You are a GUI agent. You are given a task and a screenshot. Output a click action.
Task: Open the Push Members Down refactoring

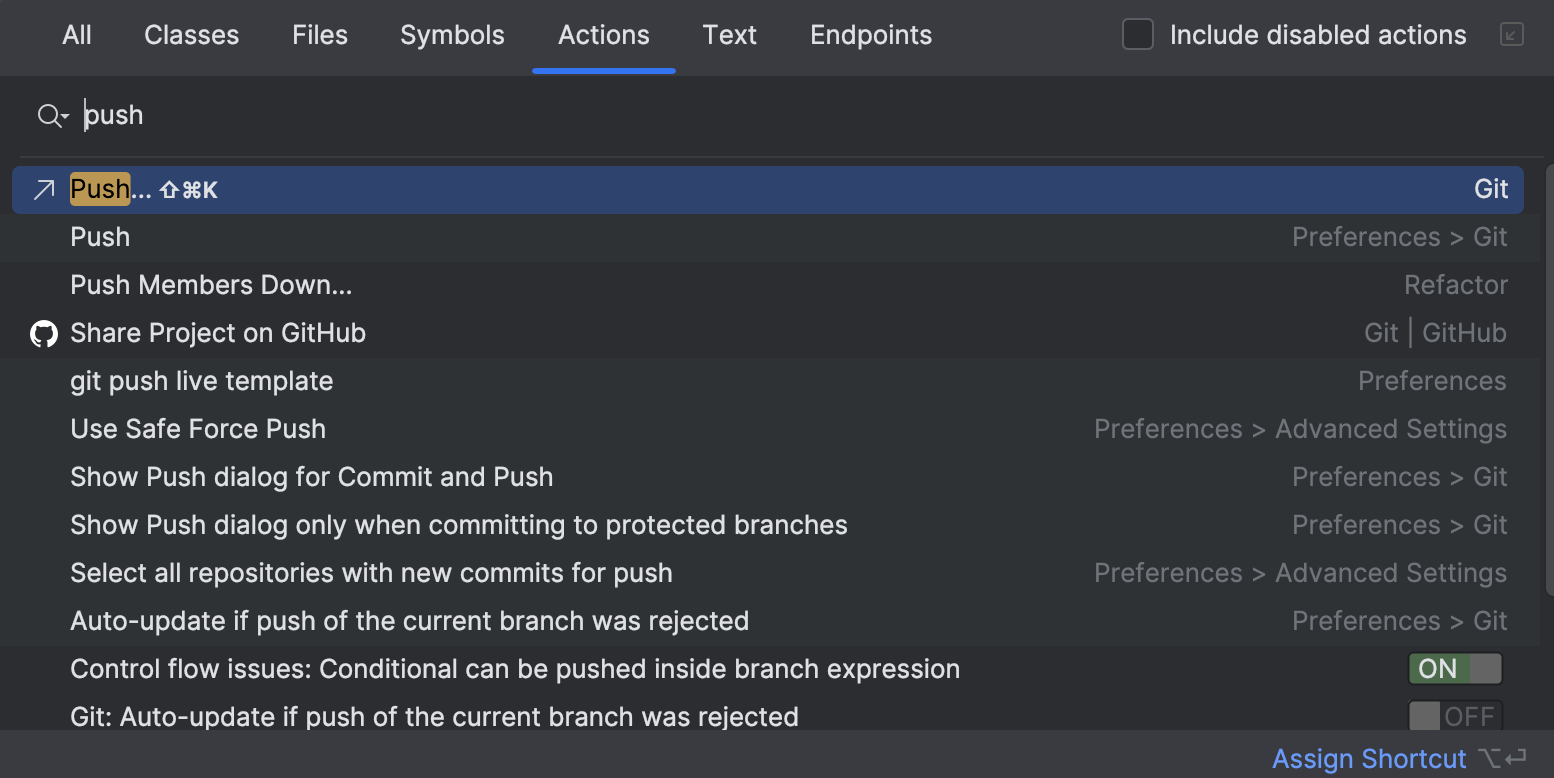pos(211,285)
